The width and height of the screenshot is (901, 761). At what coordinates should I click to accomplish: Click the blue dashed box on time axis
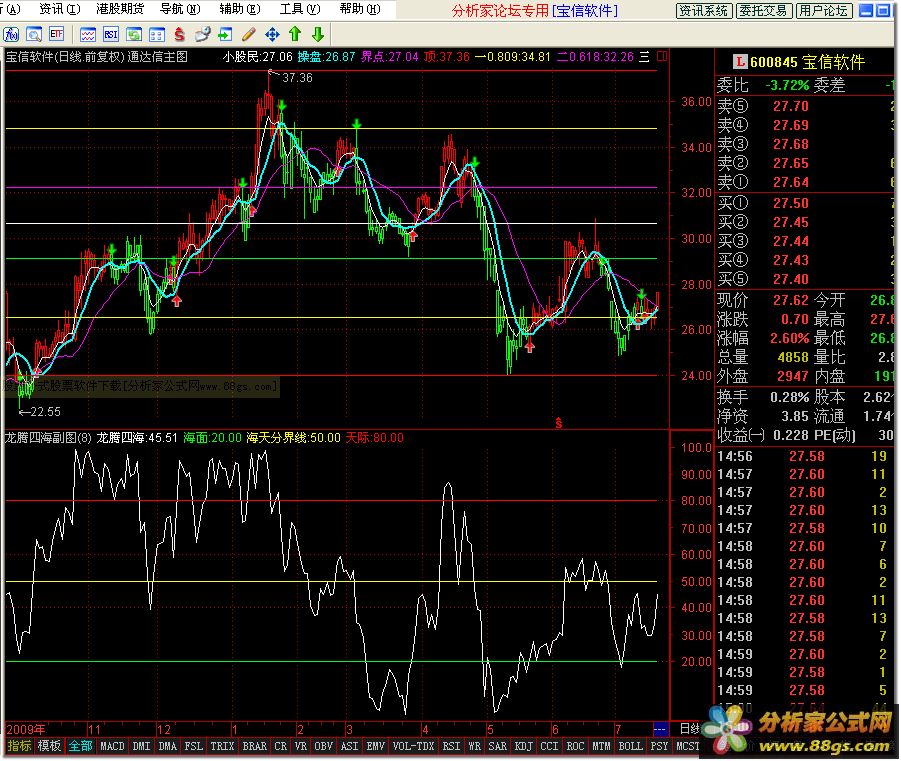pos(661,729)
